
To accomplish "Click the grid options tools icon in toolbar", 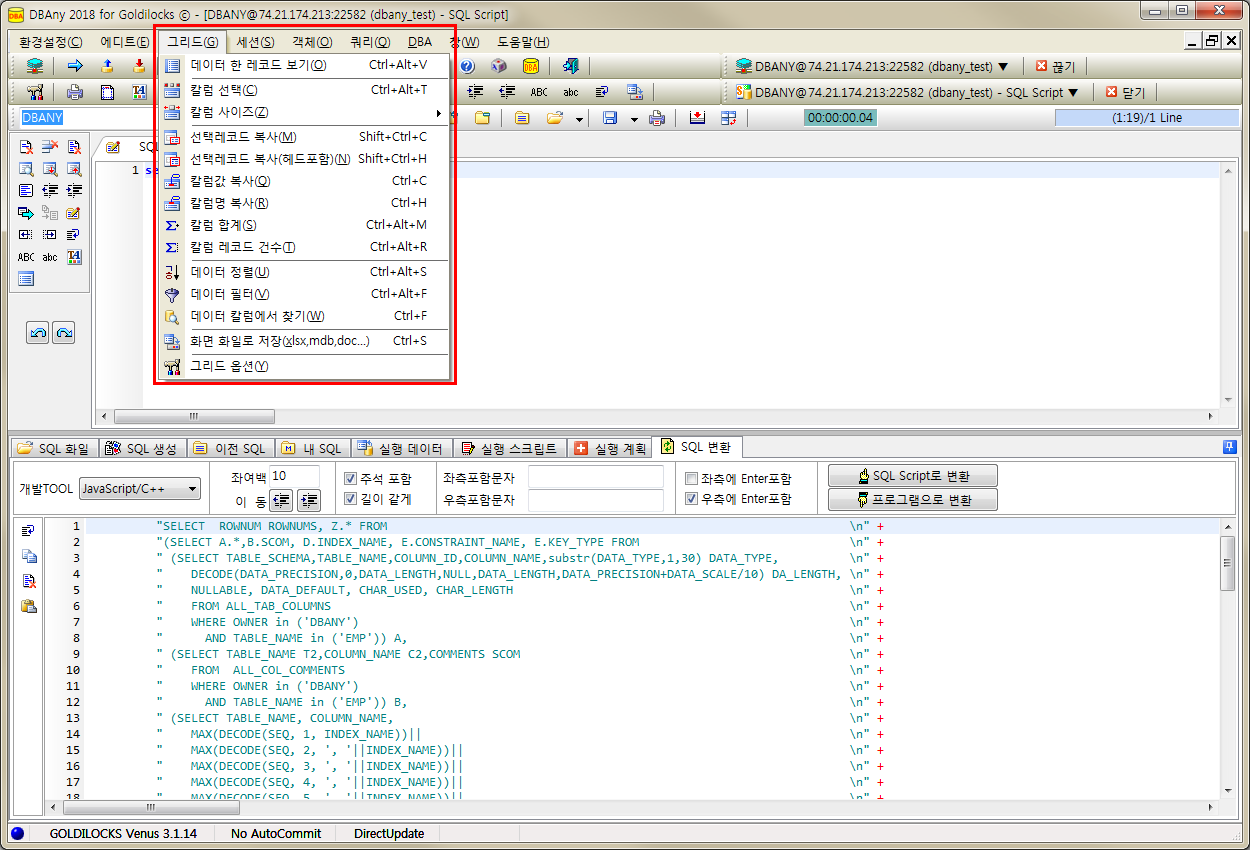I will click(x=35, y=92).
